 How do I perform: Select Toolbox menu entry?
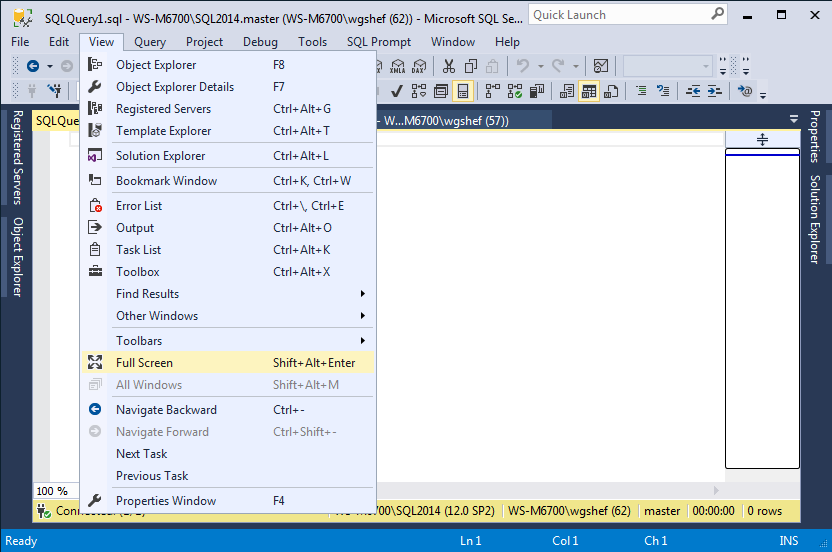(x=228, y=272)
